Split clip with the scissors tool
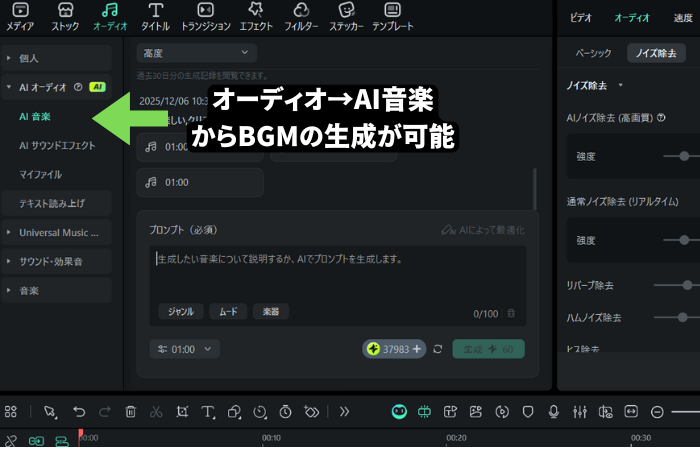Screen dimensions: 700x450 (156, 411)
